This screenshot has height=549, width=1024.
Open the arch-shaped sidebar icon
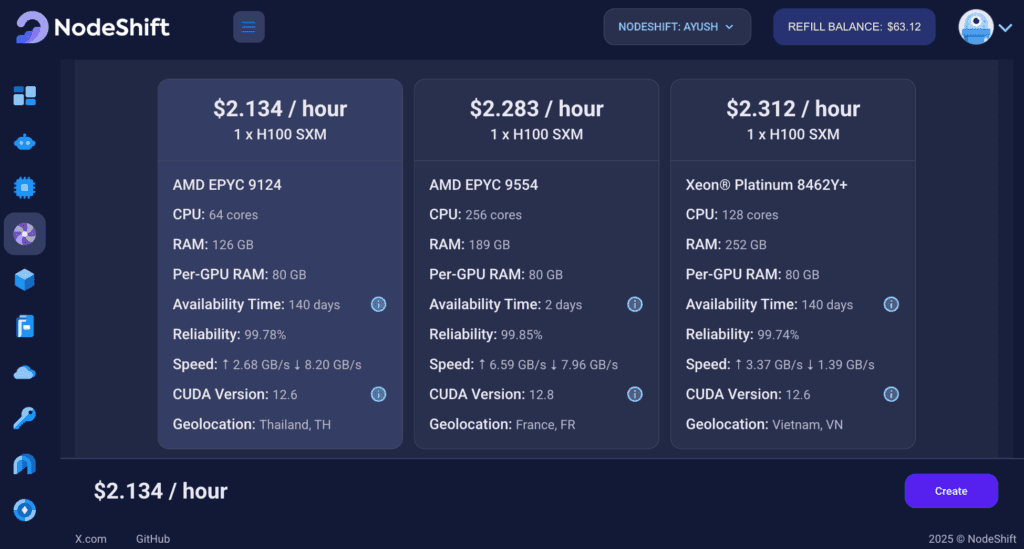click(25, 464)
